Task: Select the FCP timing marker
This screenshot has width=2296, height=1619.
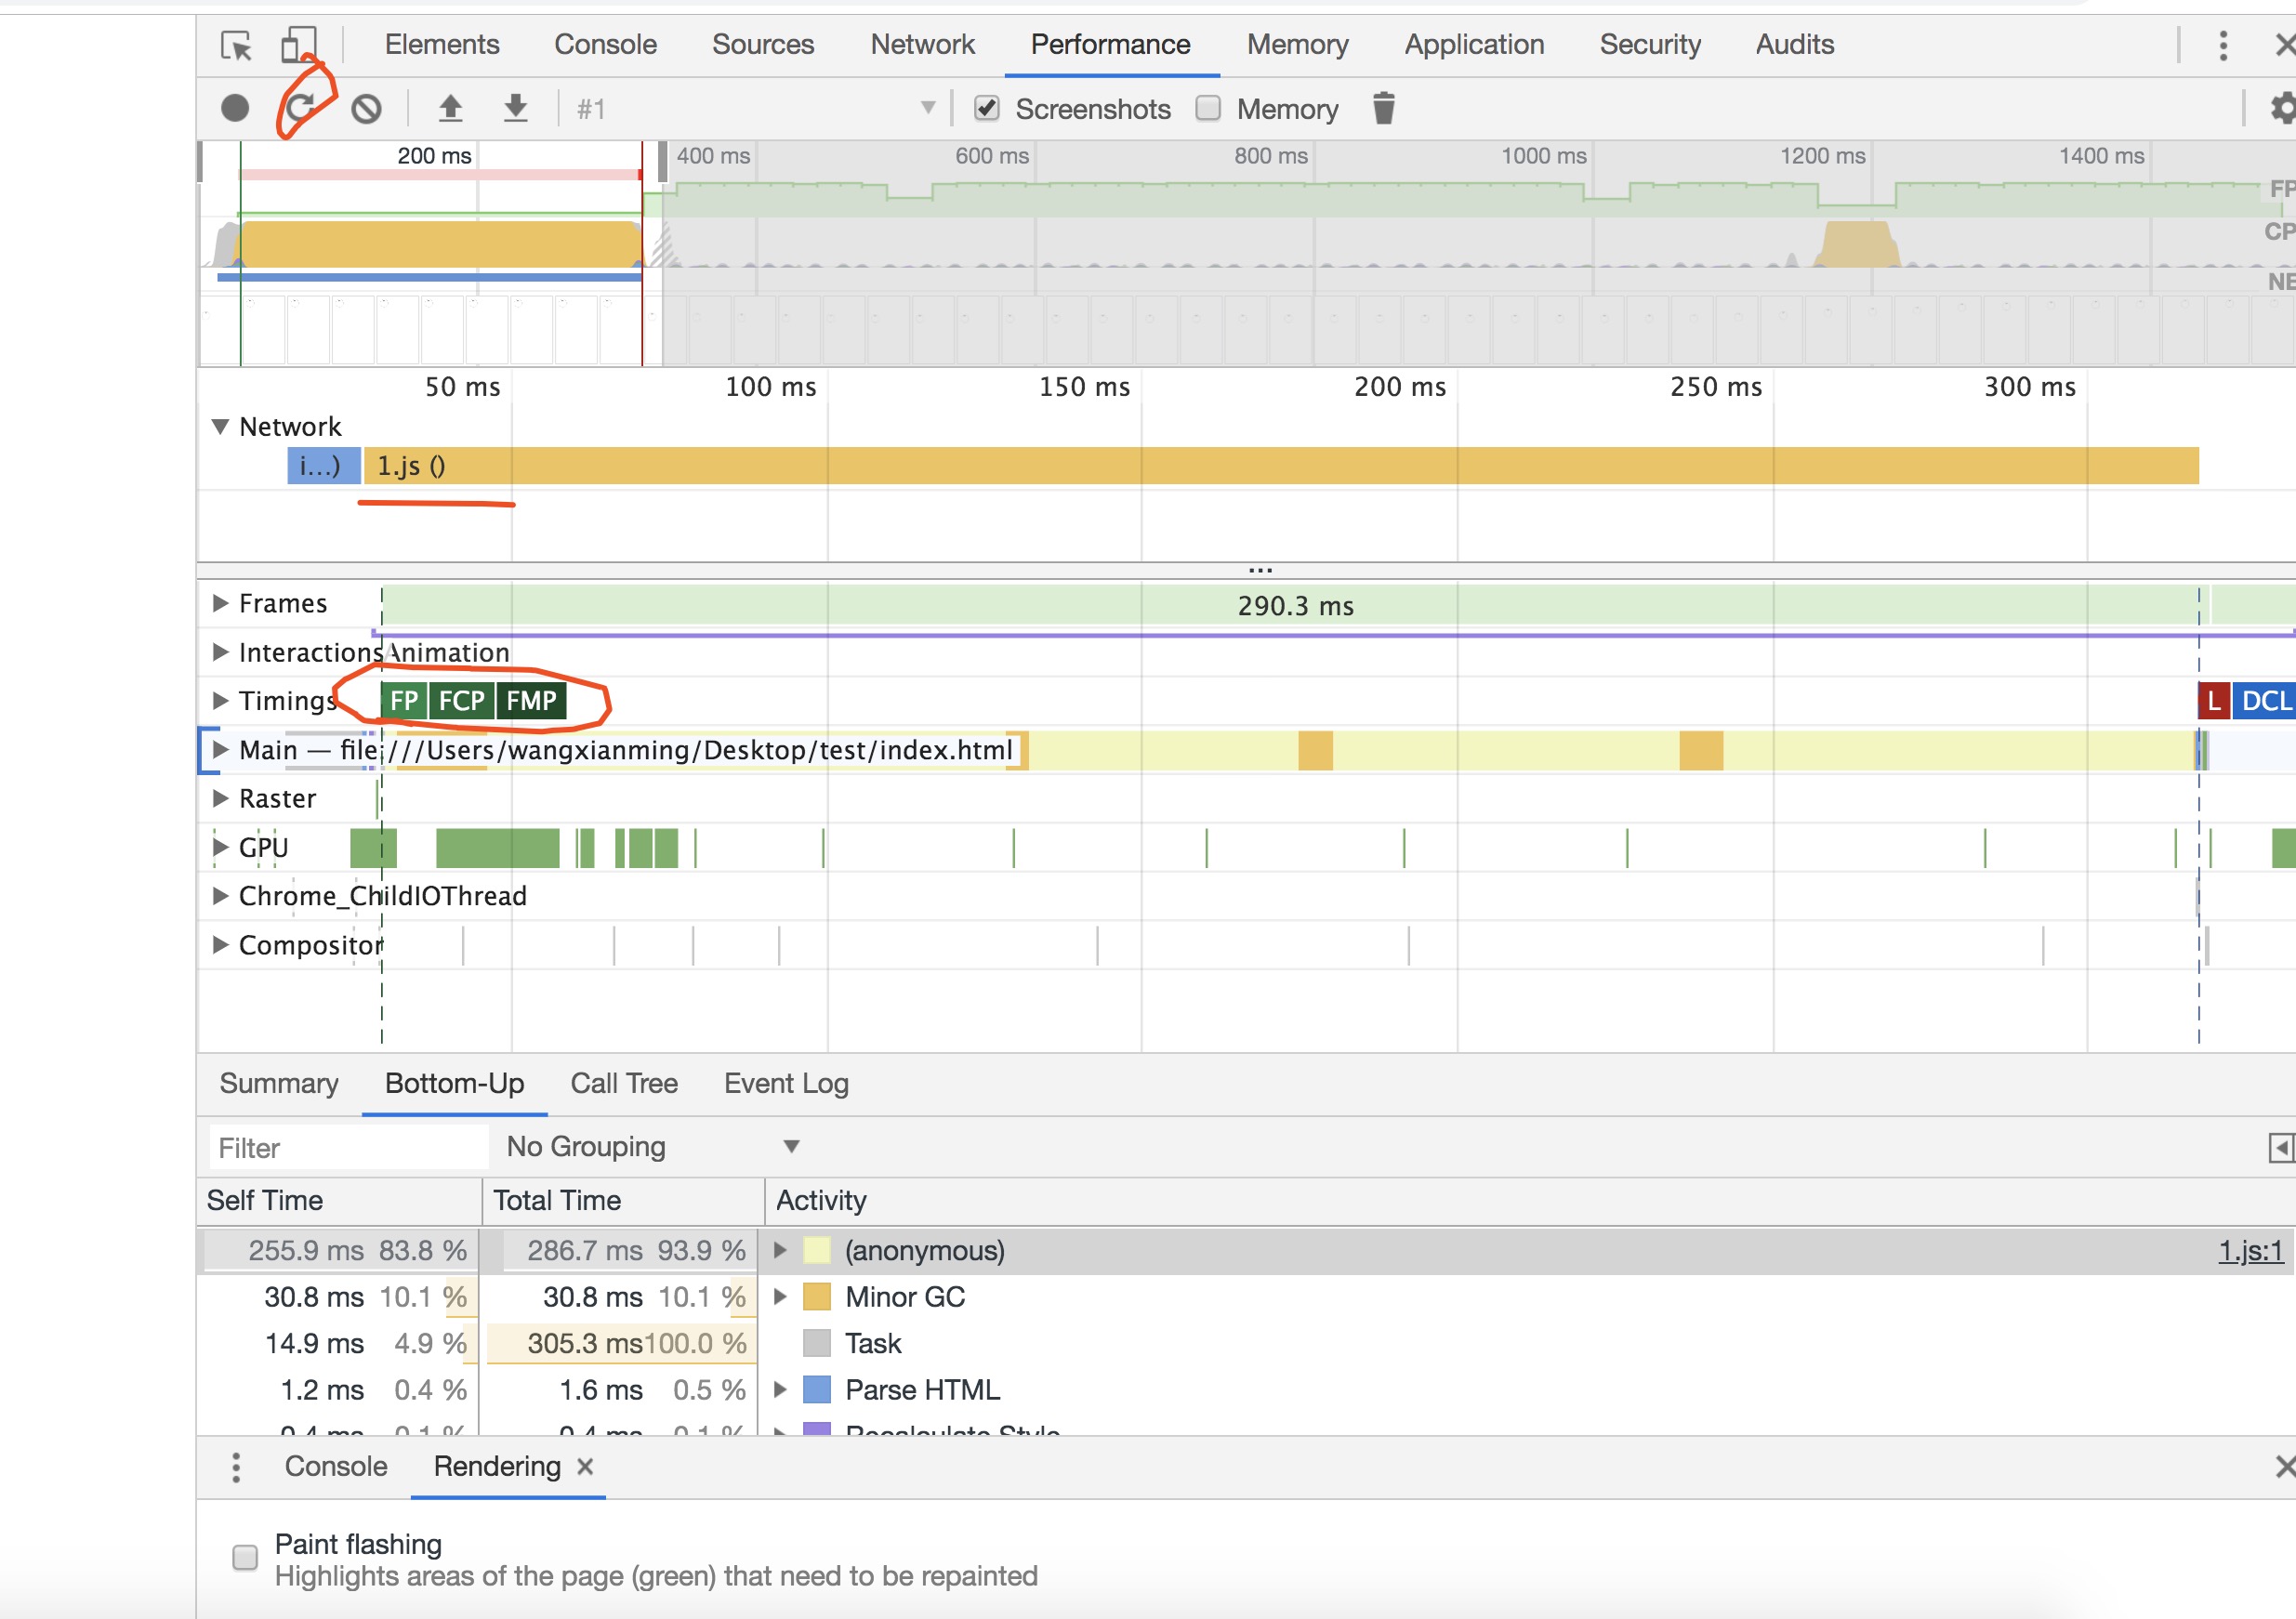Action: coord(461,701)
